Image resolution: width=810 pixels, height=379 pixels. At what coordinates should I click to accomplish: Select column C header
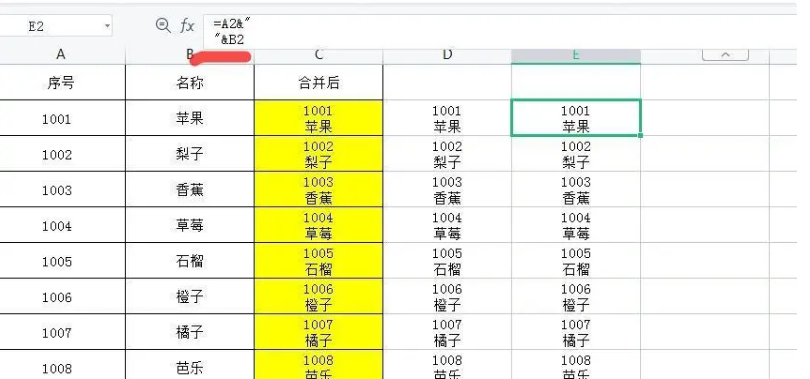[x=319, y=55]
